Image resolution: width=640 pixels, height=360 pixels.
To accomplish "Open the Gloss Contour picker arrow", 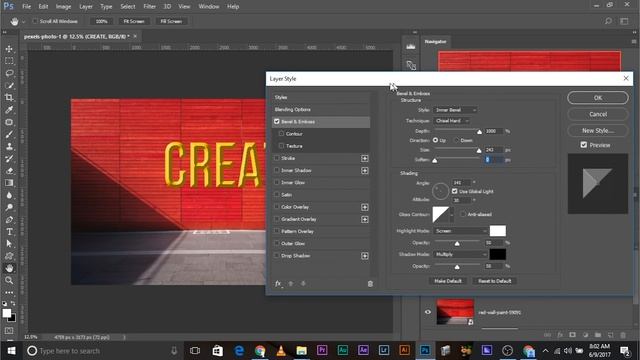I will 451,214.
